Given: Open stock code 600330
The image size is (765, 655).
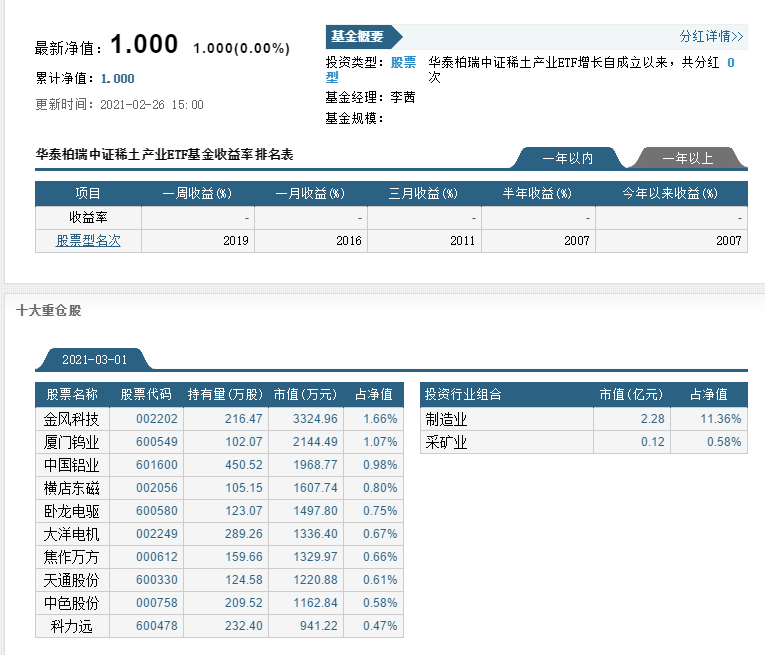Looking at the screenshot, I should tap(157, 579).
